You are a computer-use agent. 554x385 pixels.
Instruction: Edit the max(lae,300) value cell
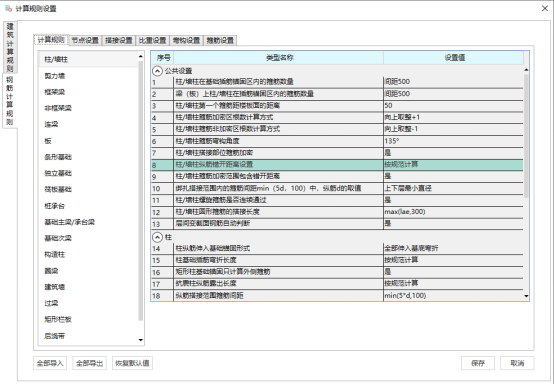453,212
